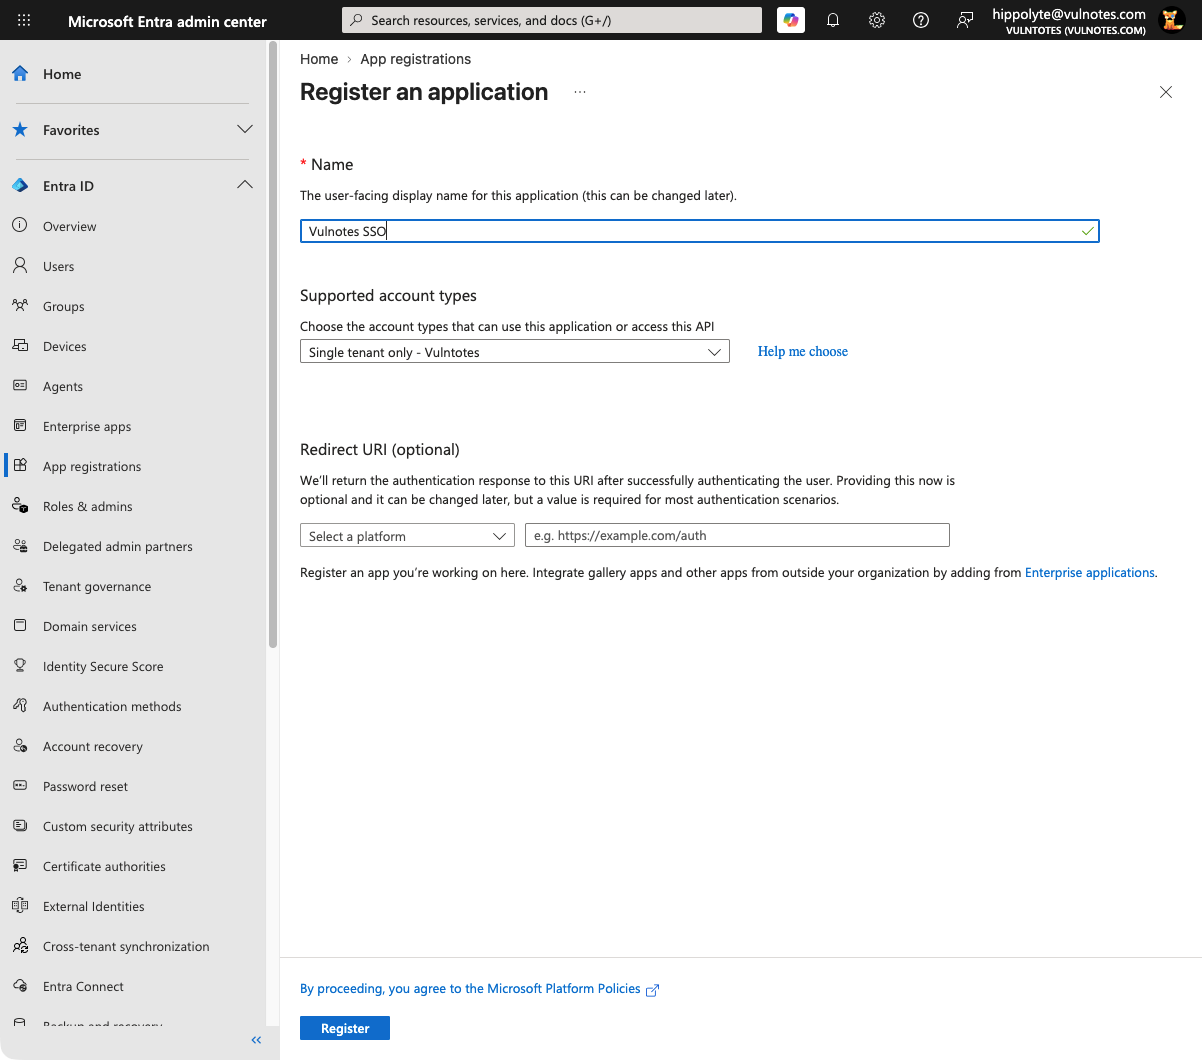
Task: Open the Microsoft Platform Policies link
Action: click(479, 989)
